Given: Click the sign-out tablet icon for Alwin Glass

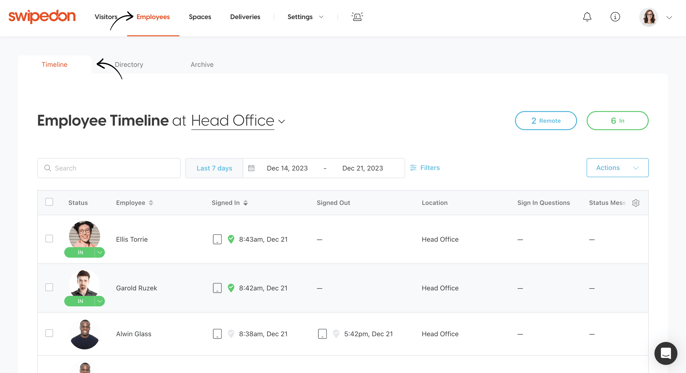Looking at the screenshot, I should (x=322, y=334).
